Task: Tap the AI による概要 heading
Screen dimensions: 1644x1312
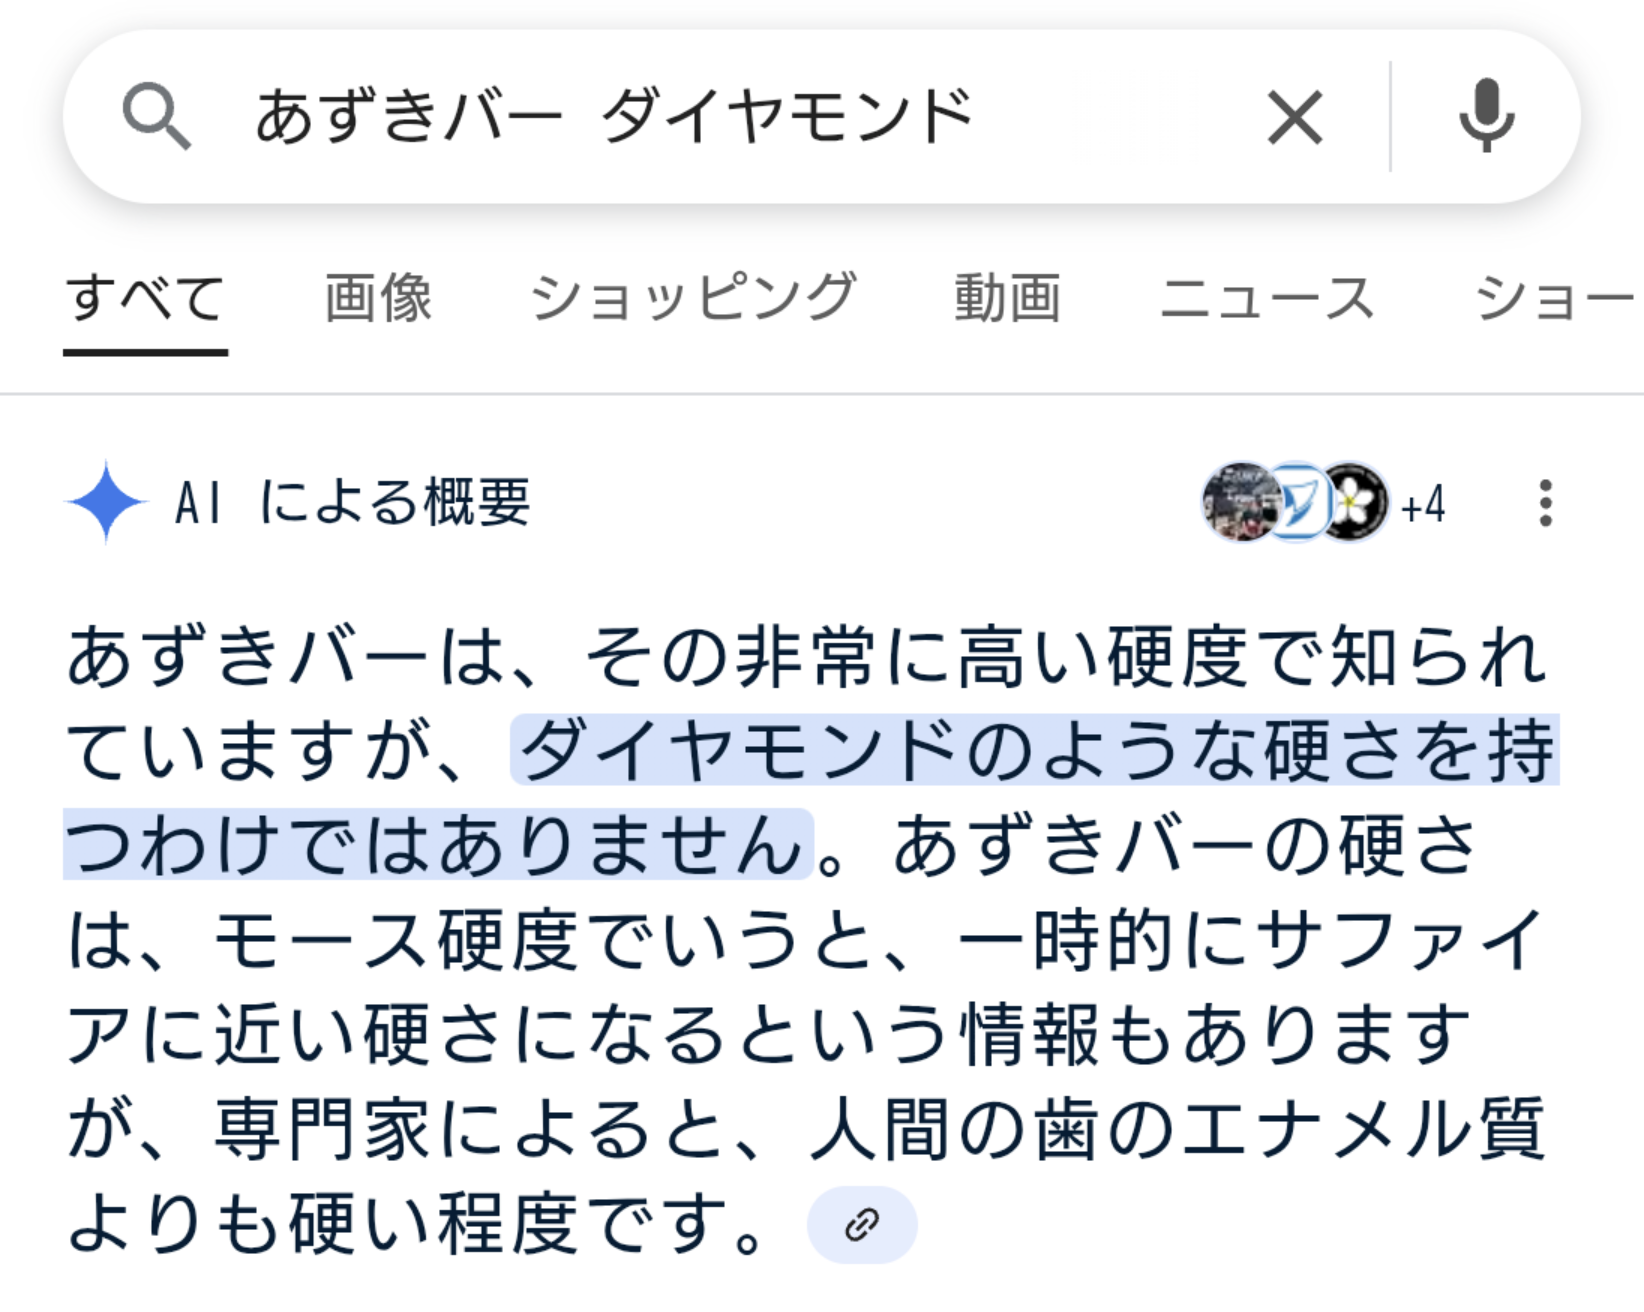Action: 352,502
